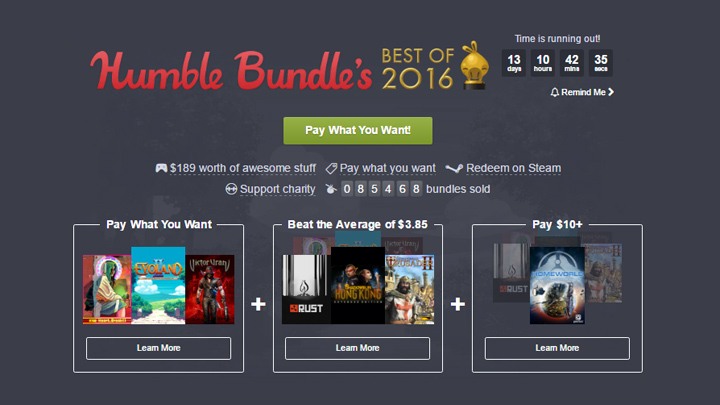The height and width of the screenshot is (405, 720).
Task: Open Learn More under Pay $10+
Action: pyautogui.click(x=557, y=348)
